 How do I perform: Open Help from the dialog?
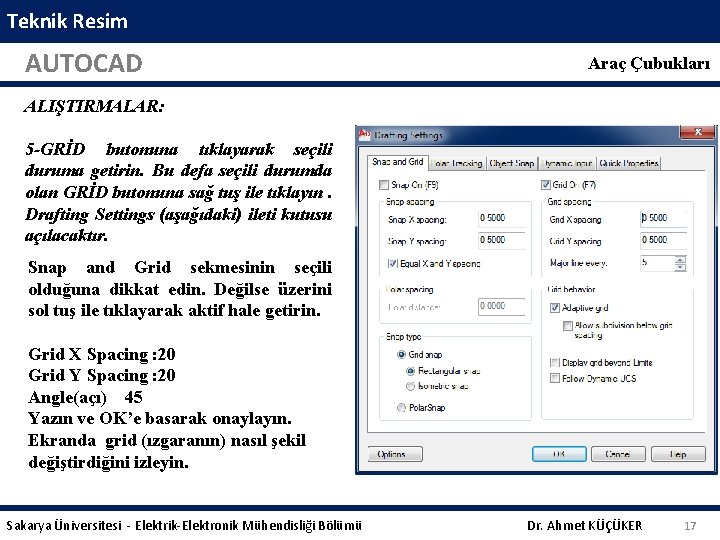pos(678,454)
